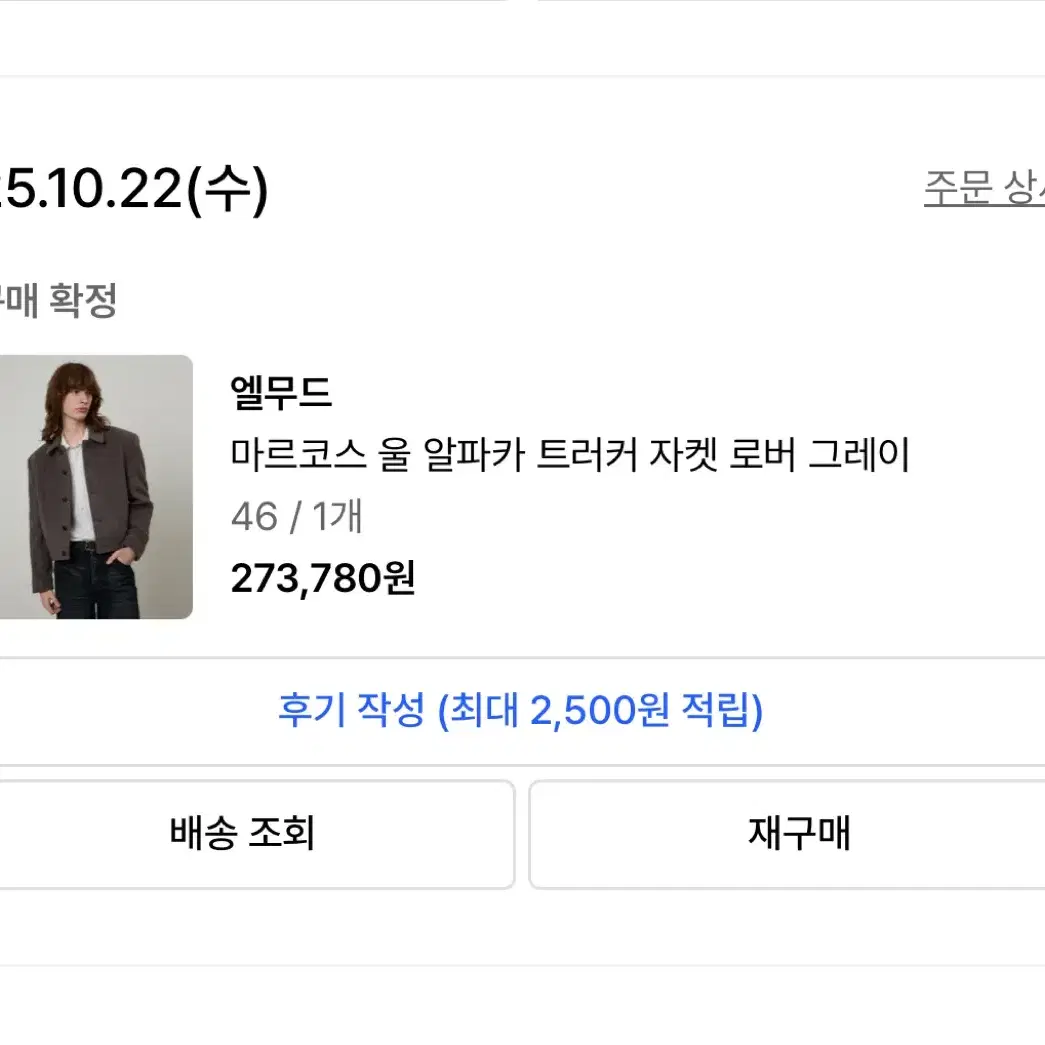Tap the 재구매 repurchase button

click(x=798, y=834)
